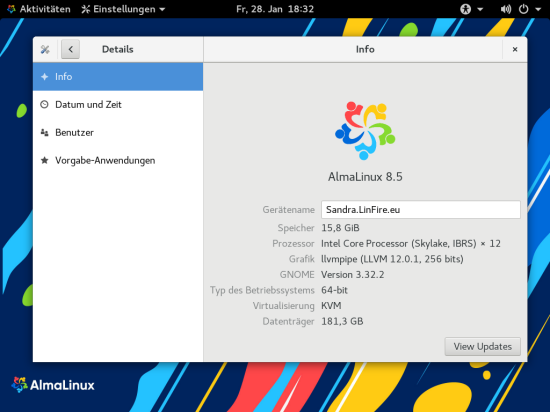Select the Info sidebar entry

118,77
